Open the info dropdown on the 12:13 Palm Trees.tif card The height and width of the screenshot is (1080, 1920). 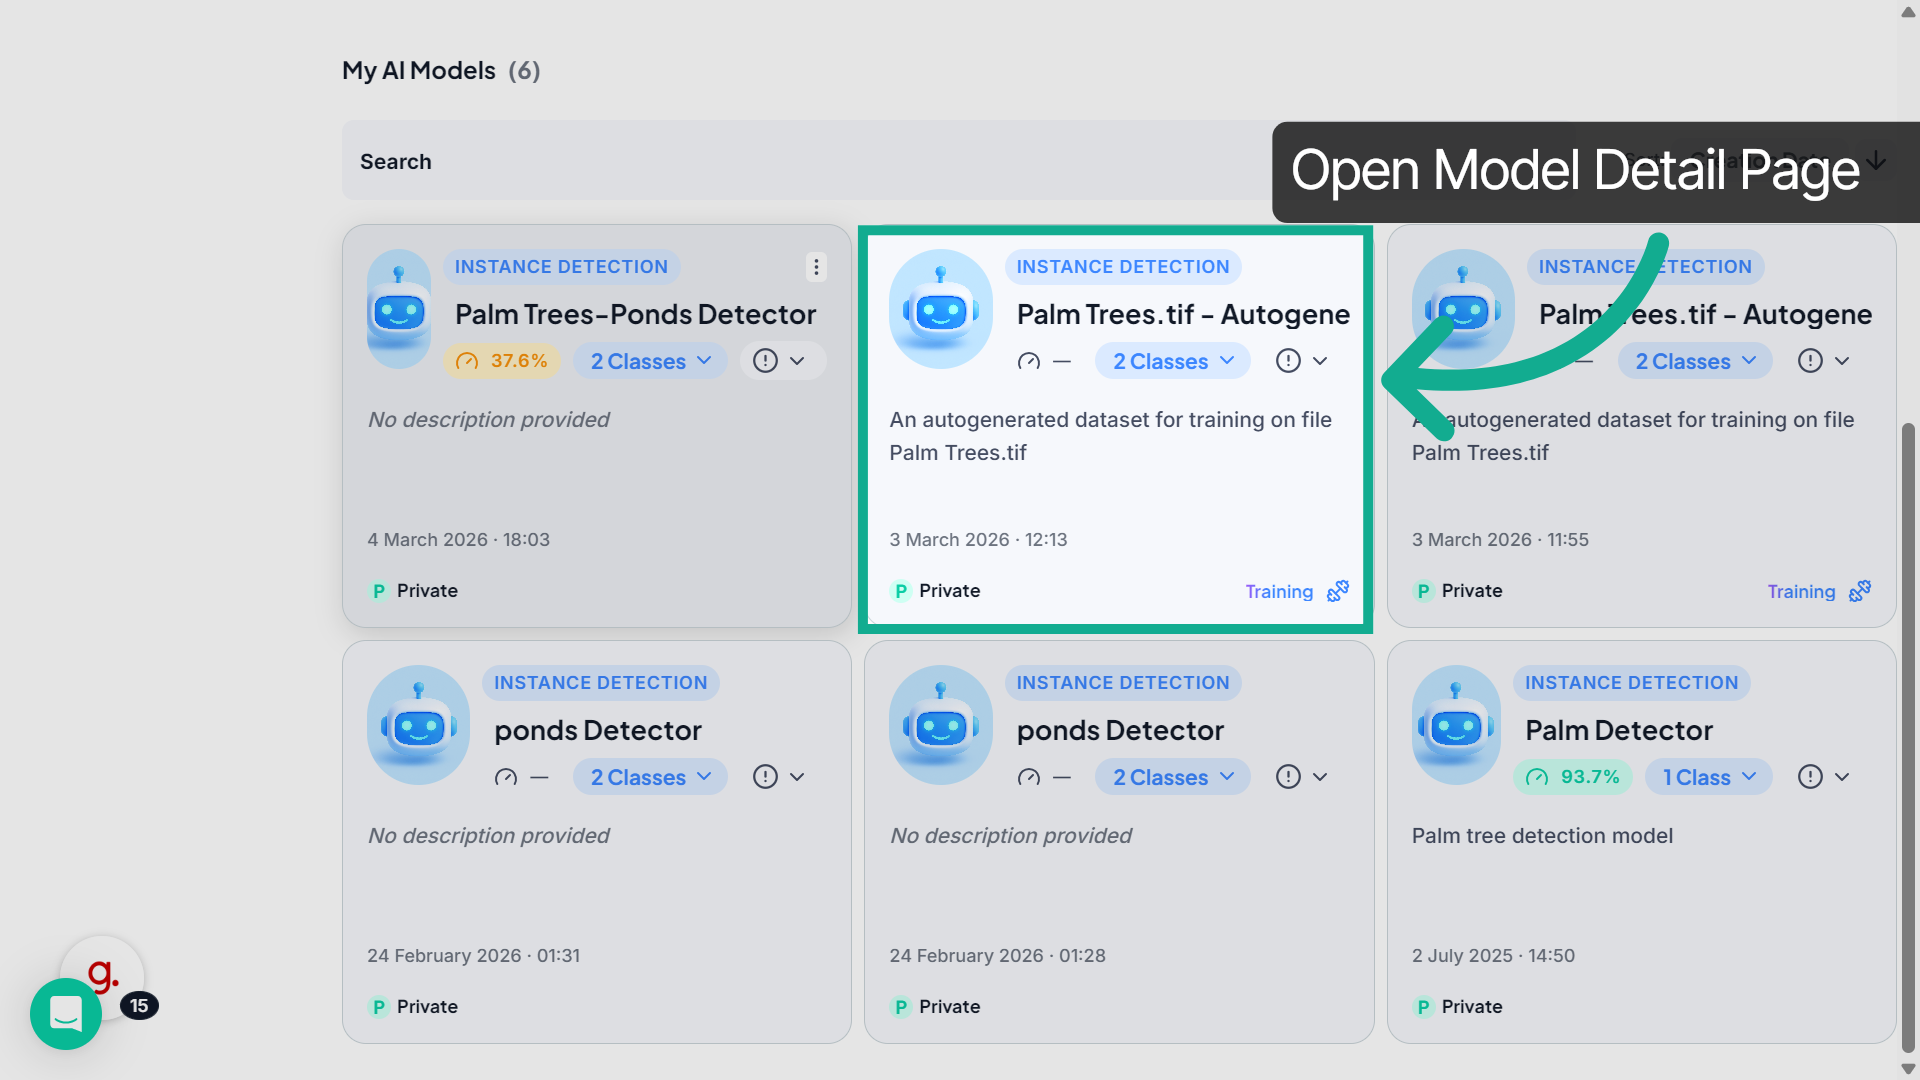[x=1302, y=361]
